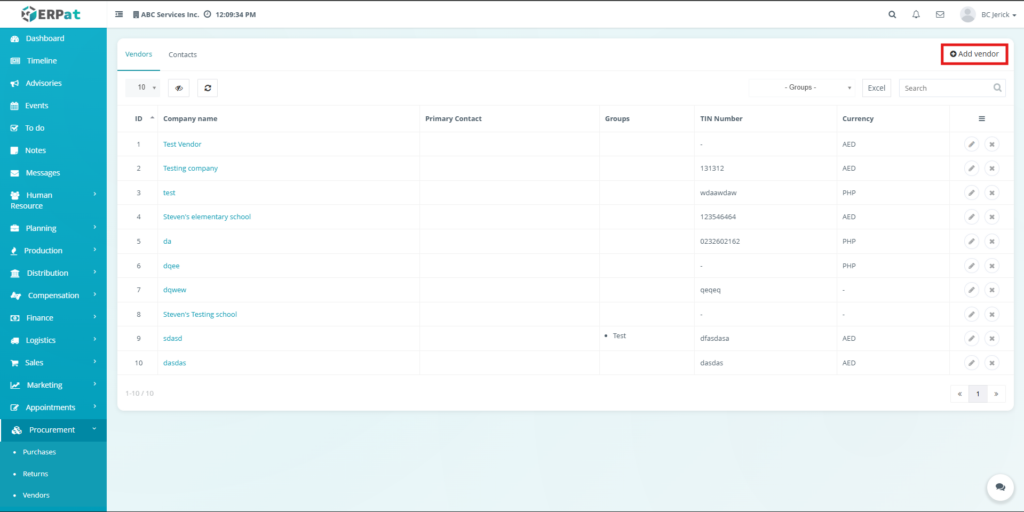Export the table with the Excel button
1024x512 pixels.
point(876,88)
